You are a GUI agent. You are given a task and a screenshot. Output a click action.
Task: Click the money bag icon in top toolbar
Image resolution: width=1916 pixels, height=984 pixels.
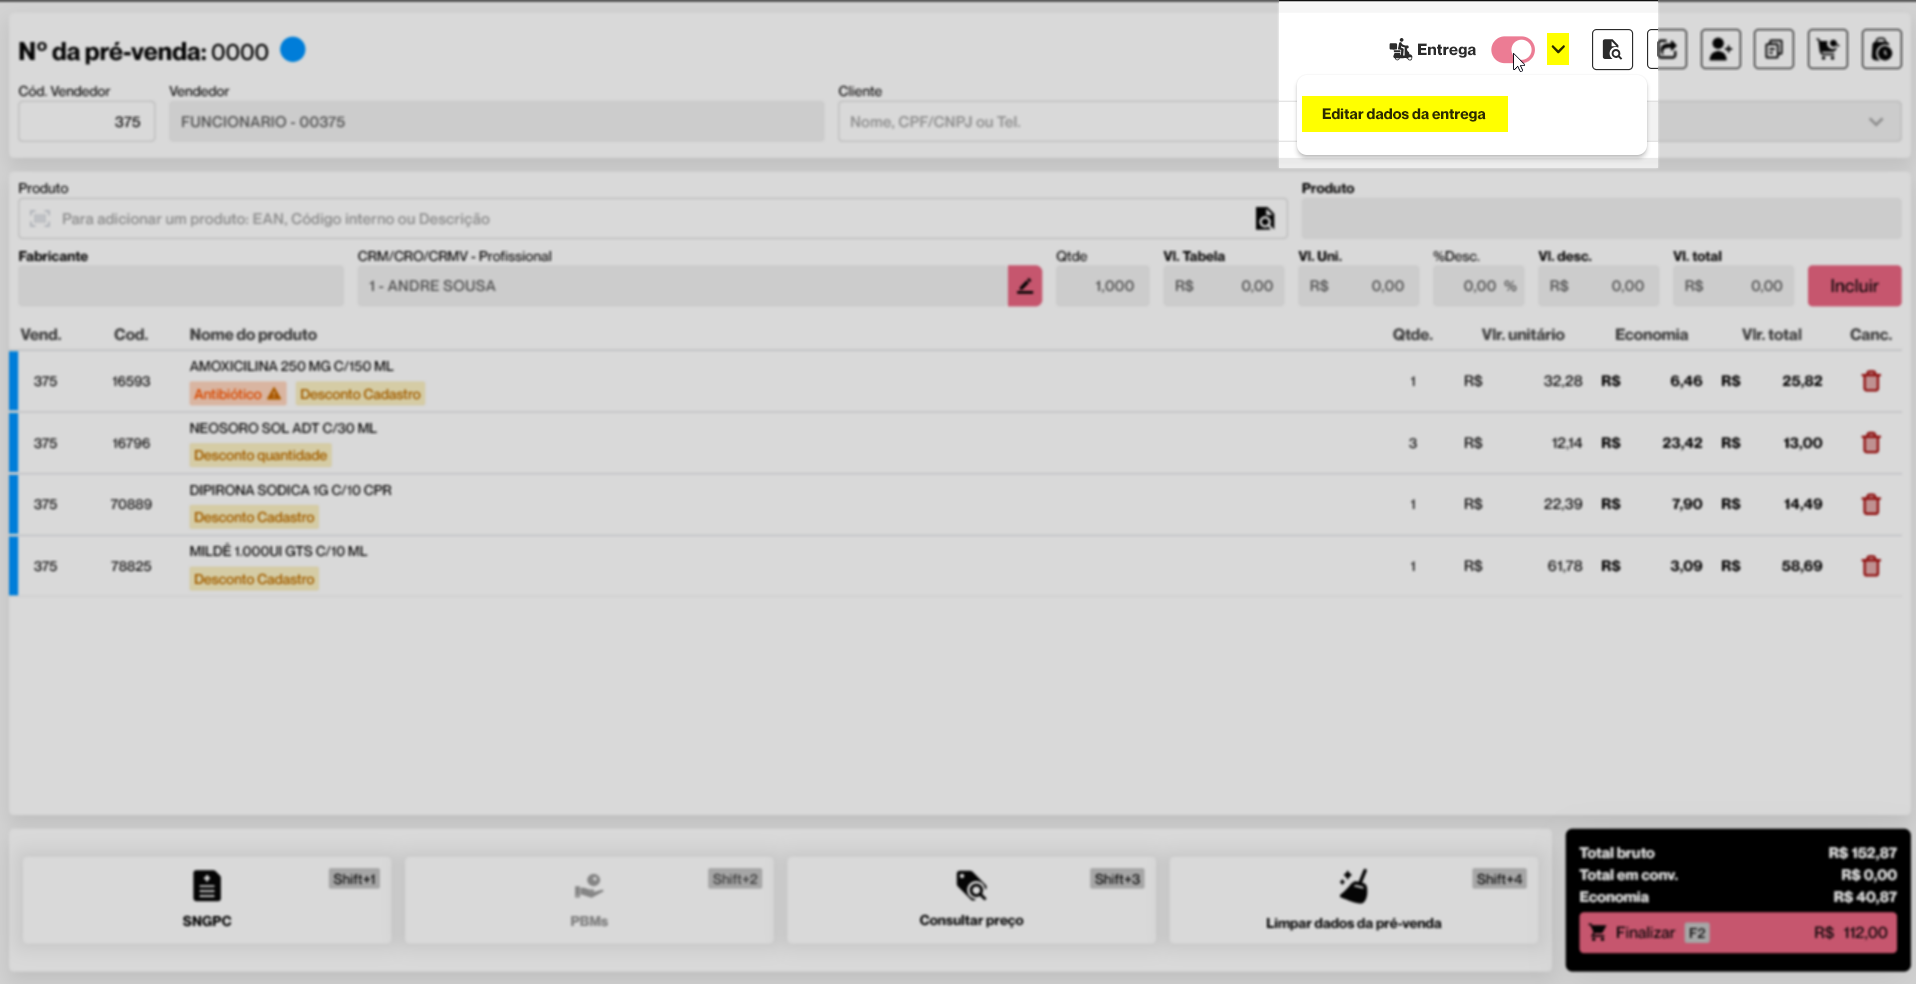[x=1881, y=50]
